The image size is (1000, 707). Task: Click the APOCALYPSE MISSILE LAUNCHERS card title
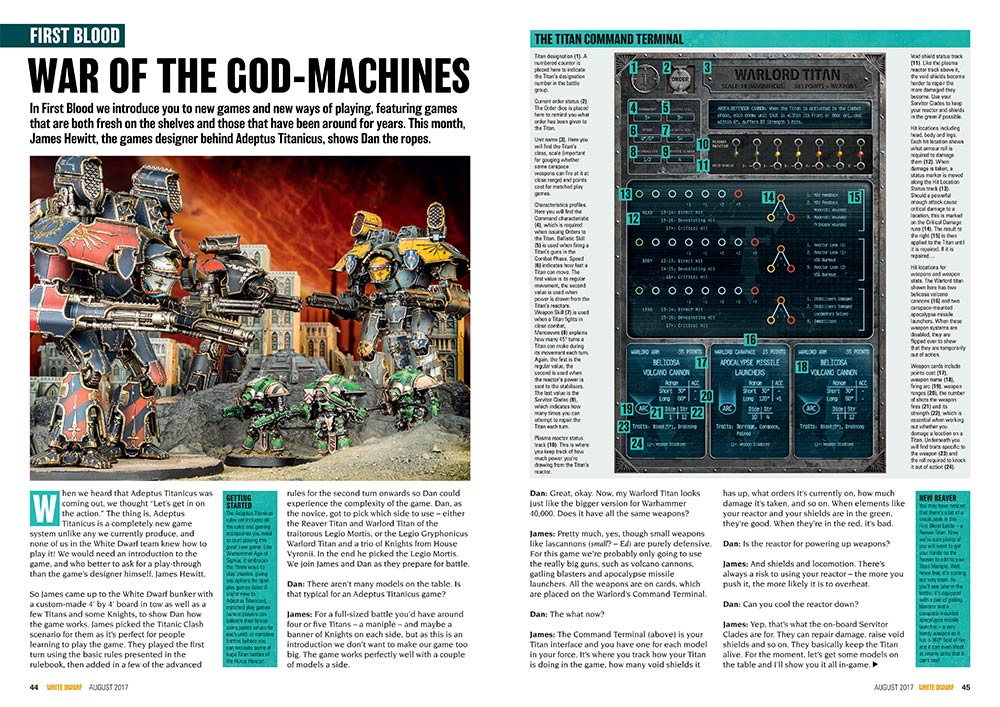point(749,367)
